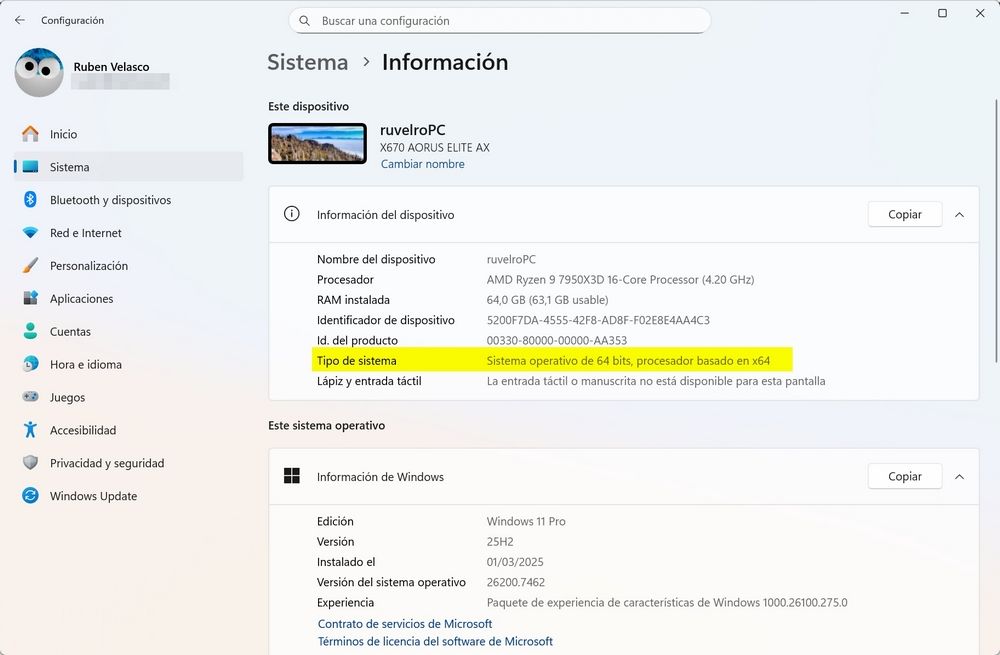Click Sistema in the breadcrumb
Image resolution: width=1000 pixels, height=655 pixels.
click(x=307, y=62)
